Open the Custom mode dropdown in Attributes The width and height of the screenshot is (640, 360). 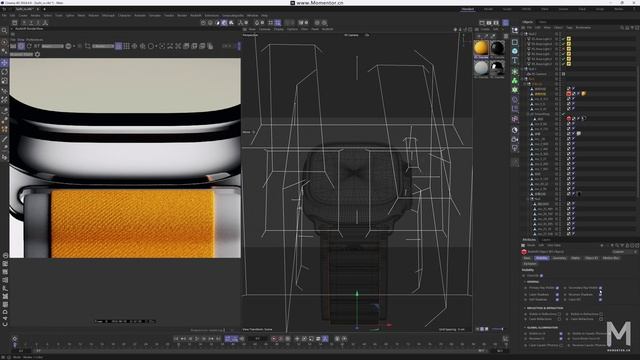coord(624,252)
